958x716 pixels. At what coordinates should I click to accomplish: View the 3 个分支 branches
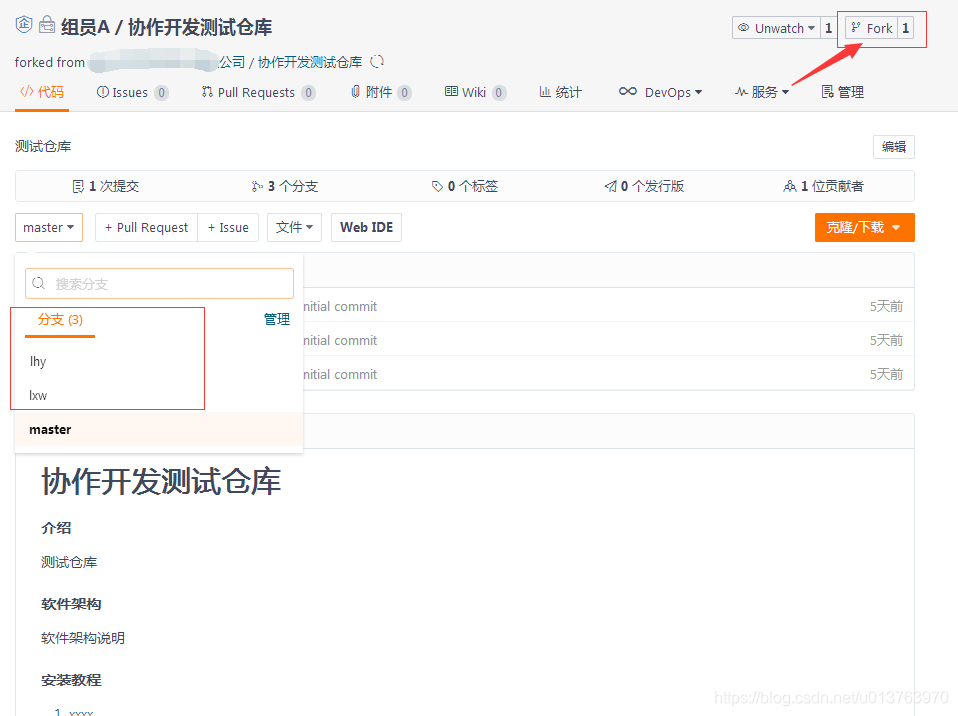point(285,186)
